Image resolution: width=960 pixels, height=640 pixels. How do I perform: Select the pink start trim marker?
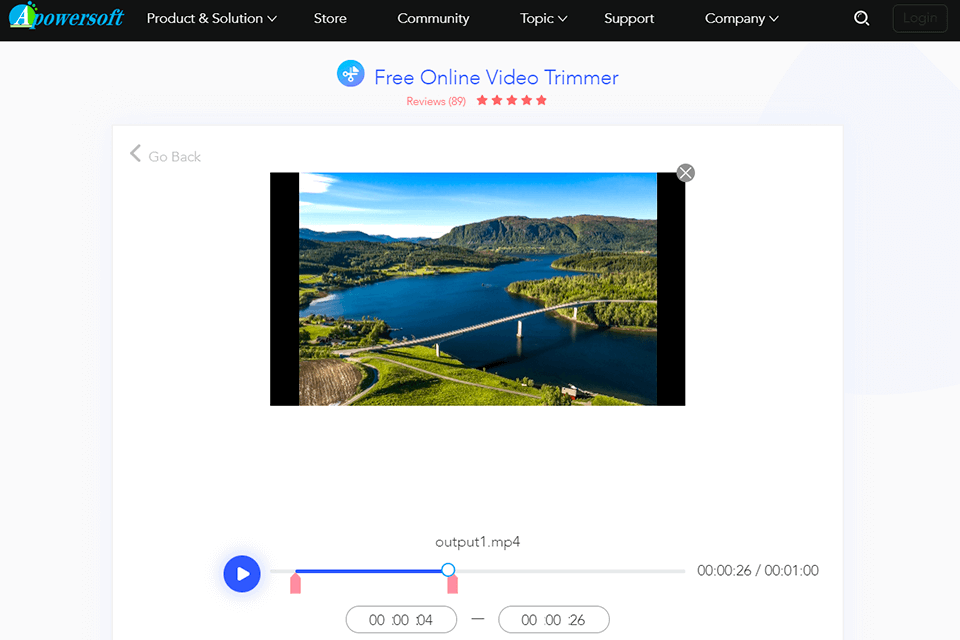point(295,584)
